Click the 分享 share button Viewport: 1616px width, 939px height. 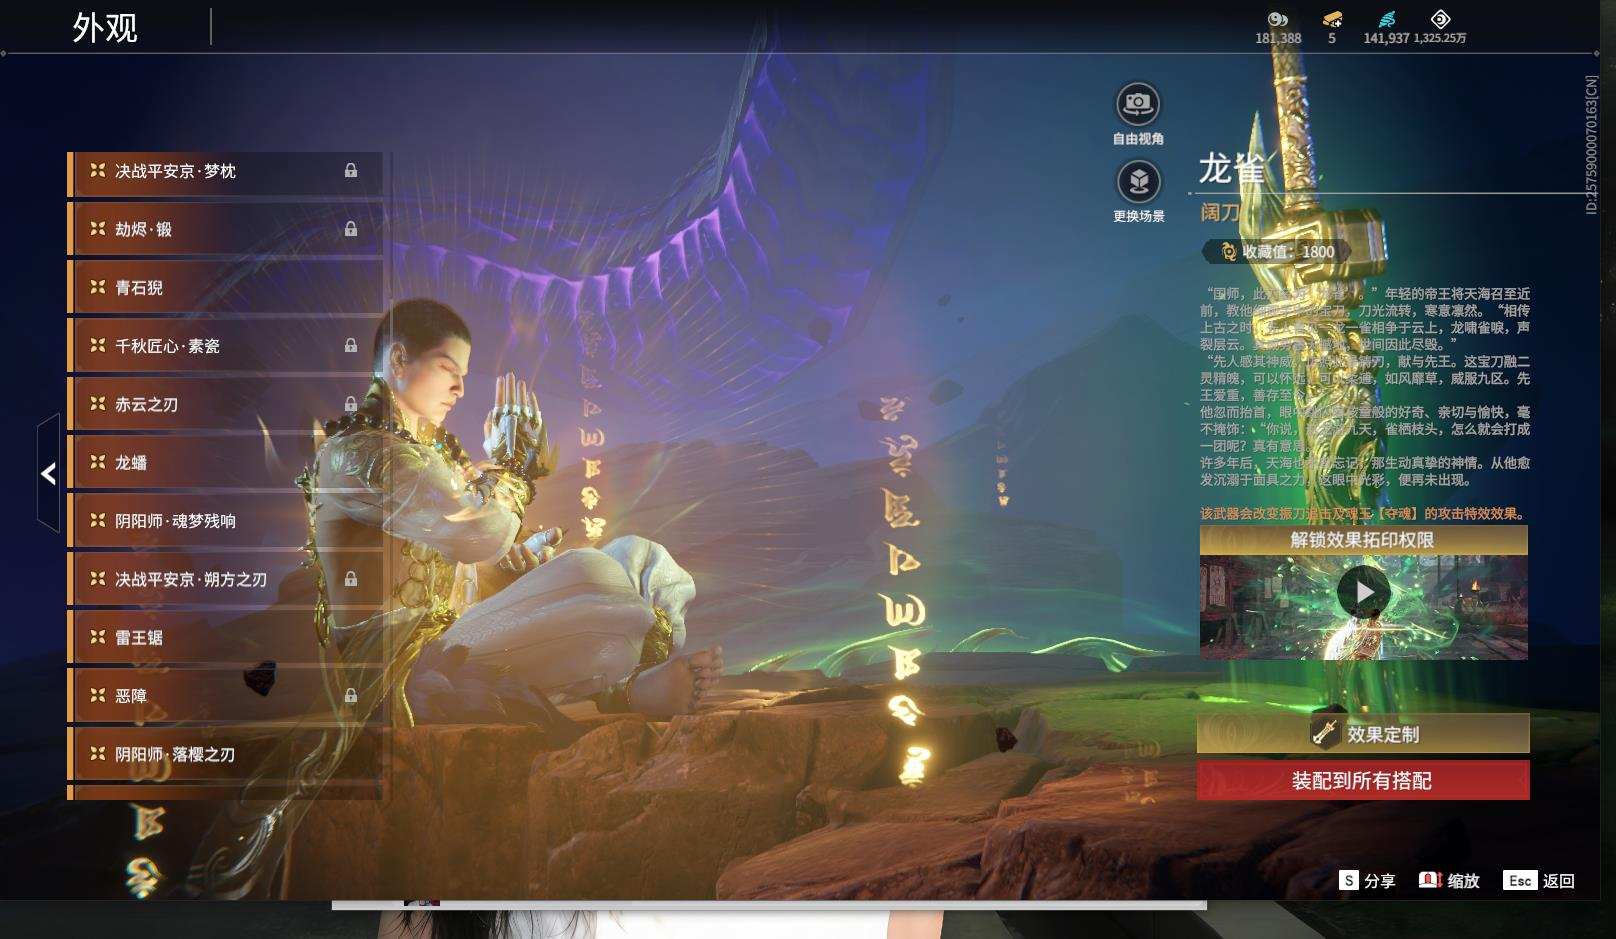[x=1367, y=881]
